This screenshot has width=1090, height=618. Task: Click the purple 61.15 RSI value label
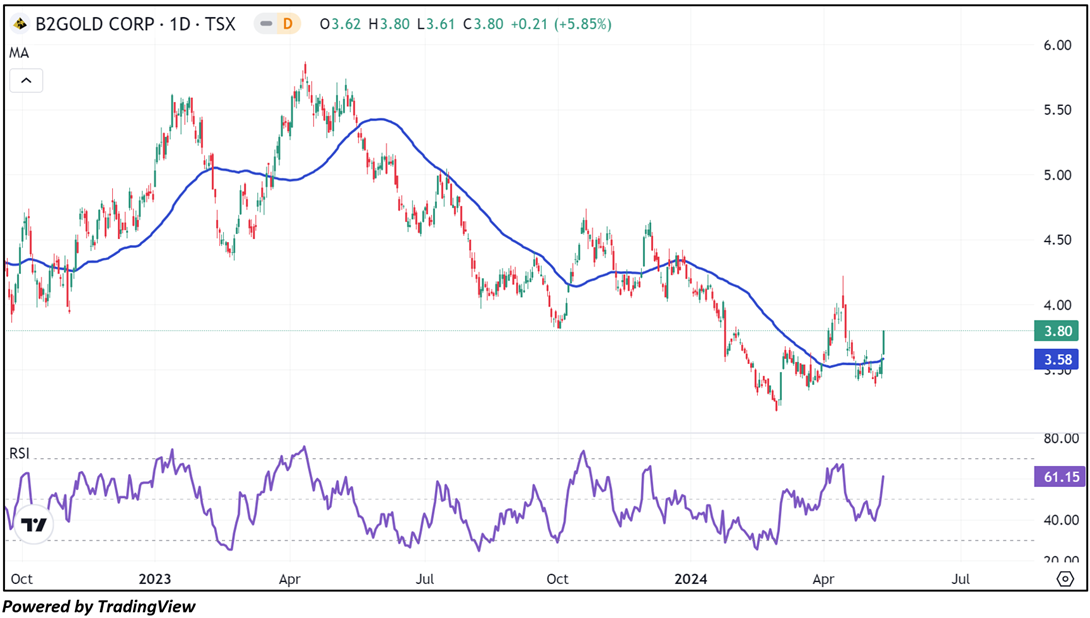(1061, 477)
